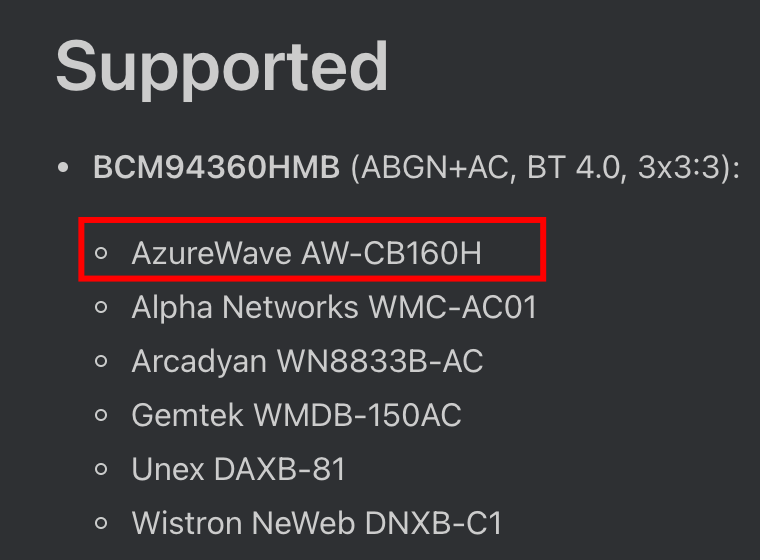The width and height of the screenshot is (760, 560).
Task: Click the Supported heading
Action: pos(221,67)
